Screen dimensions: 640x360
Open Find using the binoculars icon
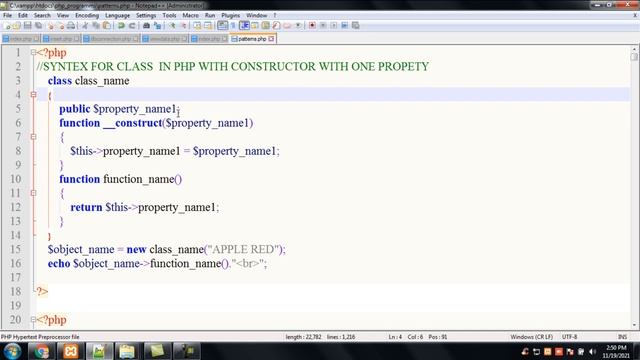coord(146,26)
